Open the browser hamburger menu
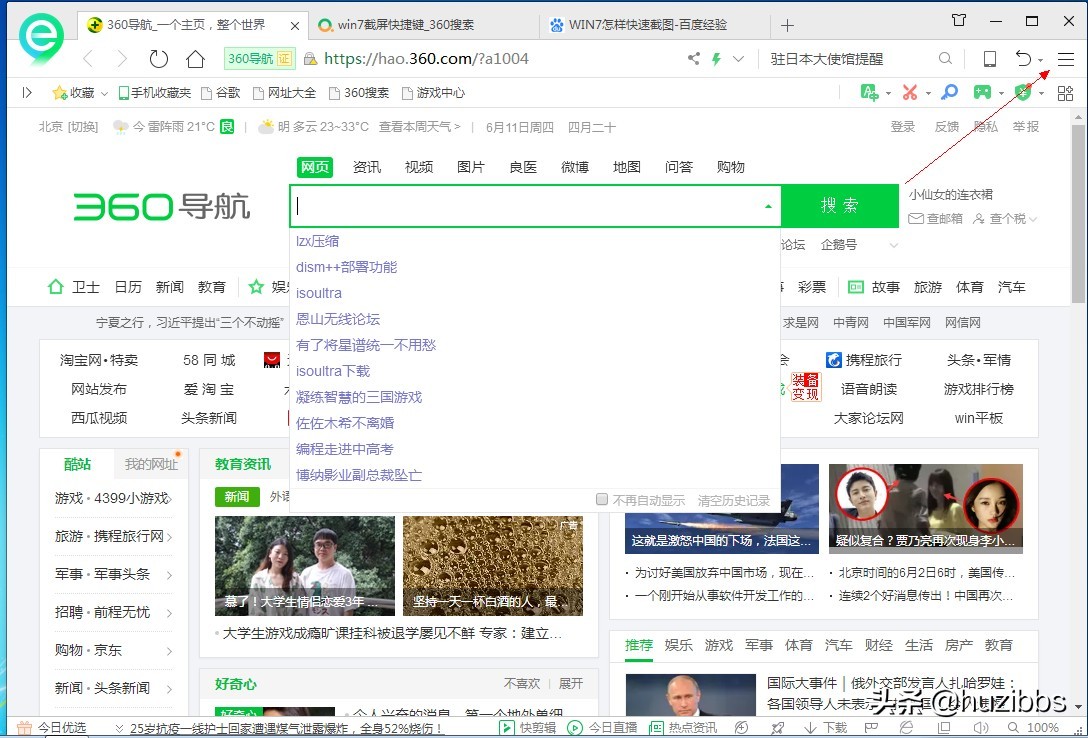This screenshot has width=1088, height=738. pyautogui.click(x=1065, y=58)
